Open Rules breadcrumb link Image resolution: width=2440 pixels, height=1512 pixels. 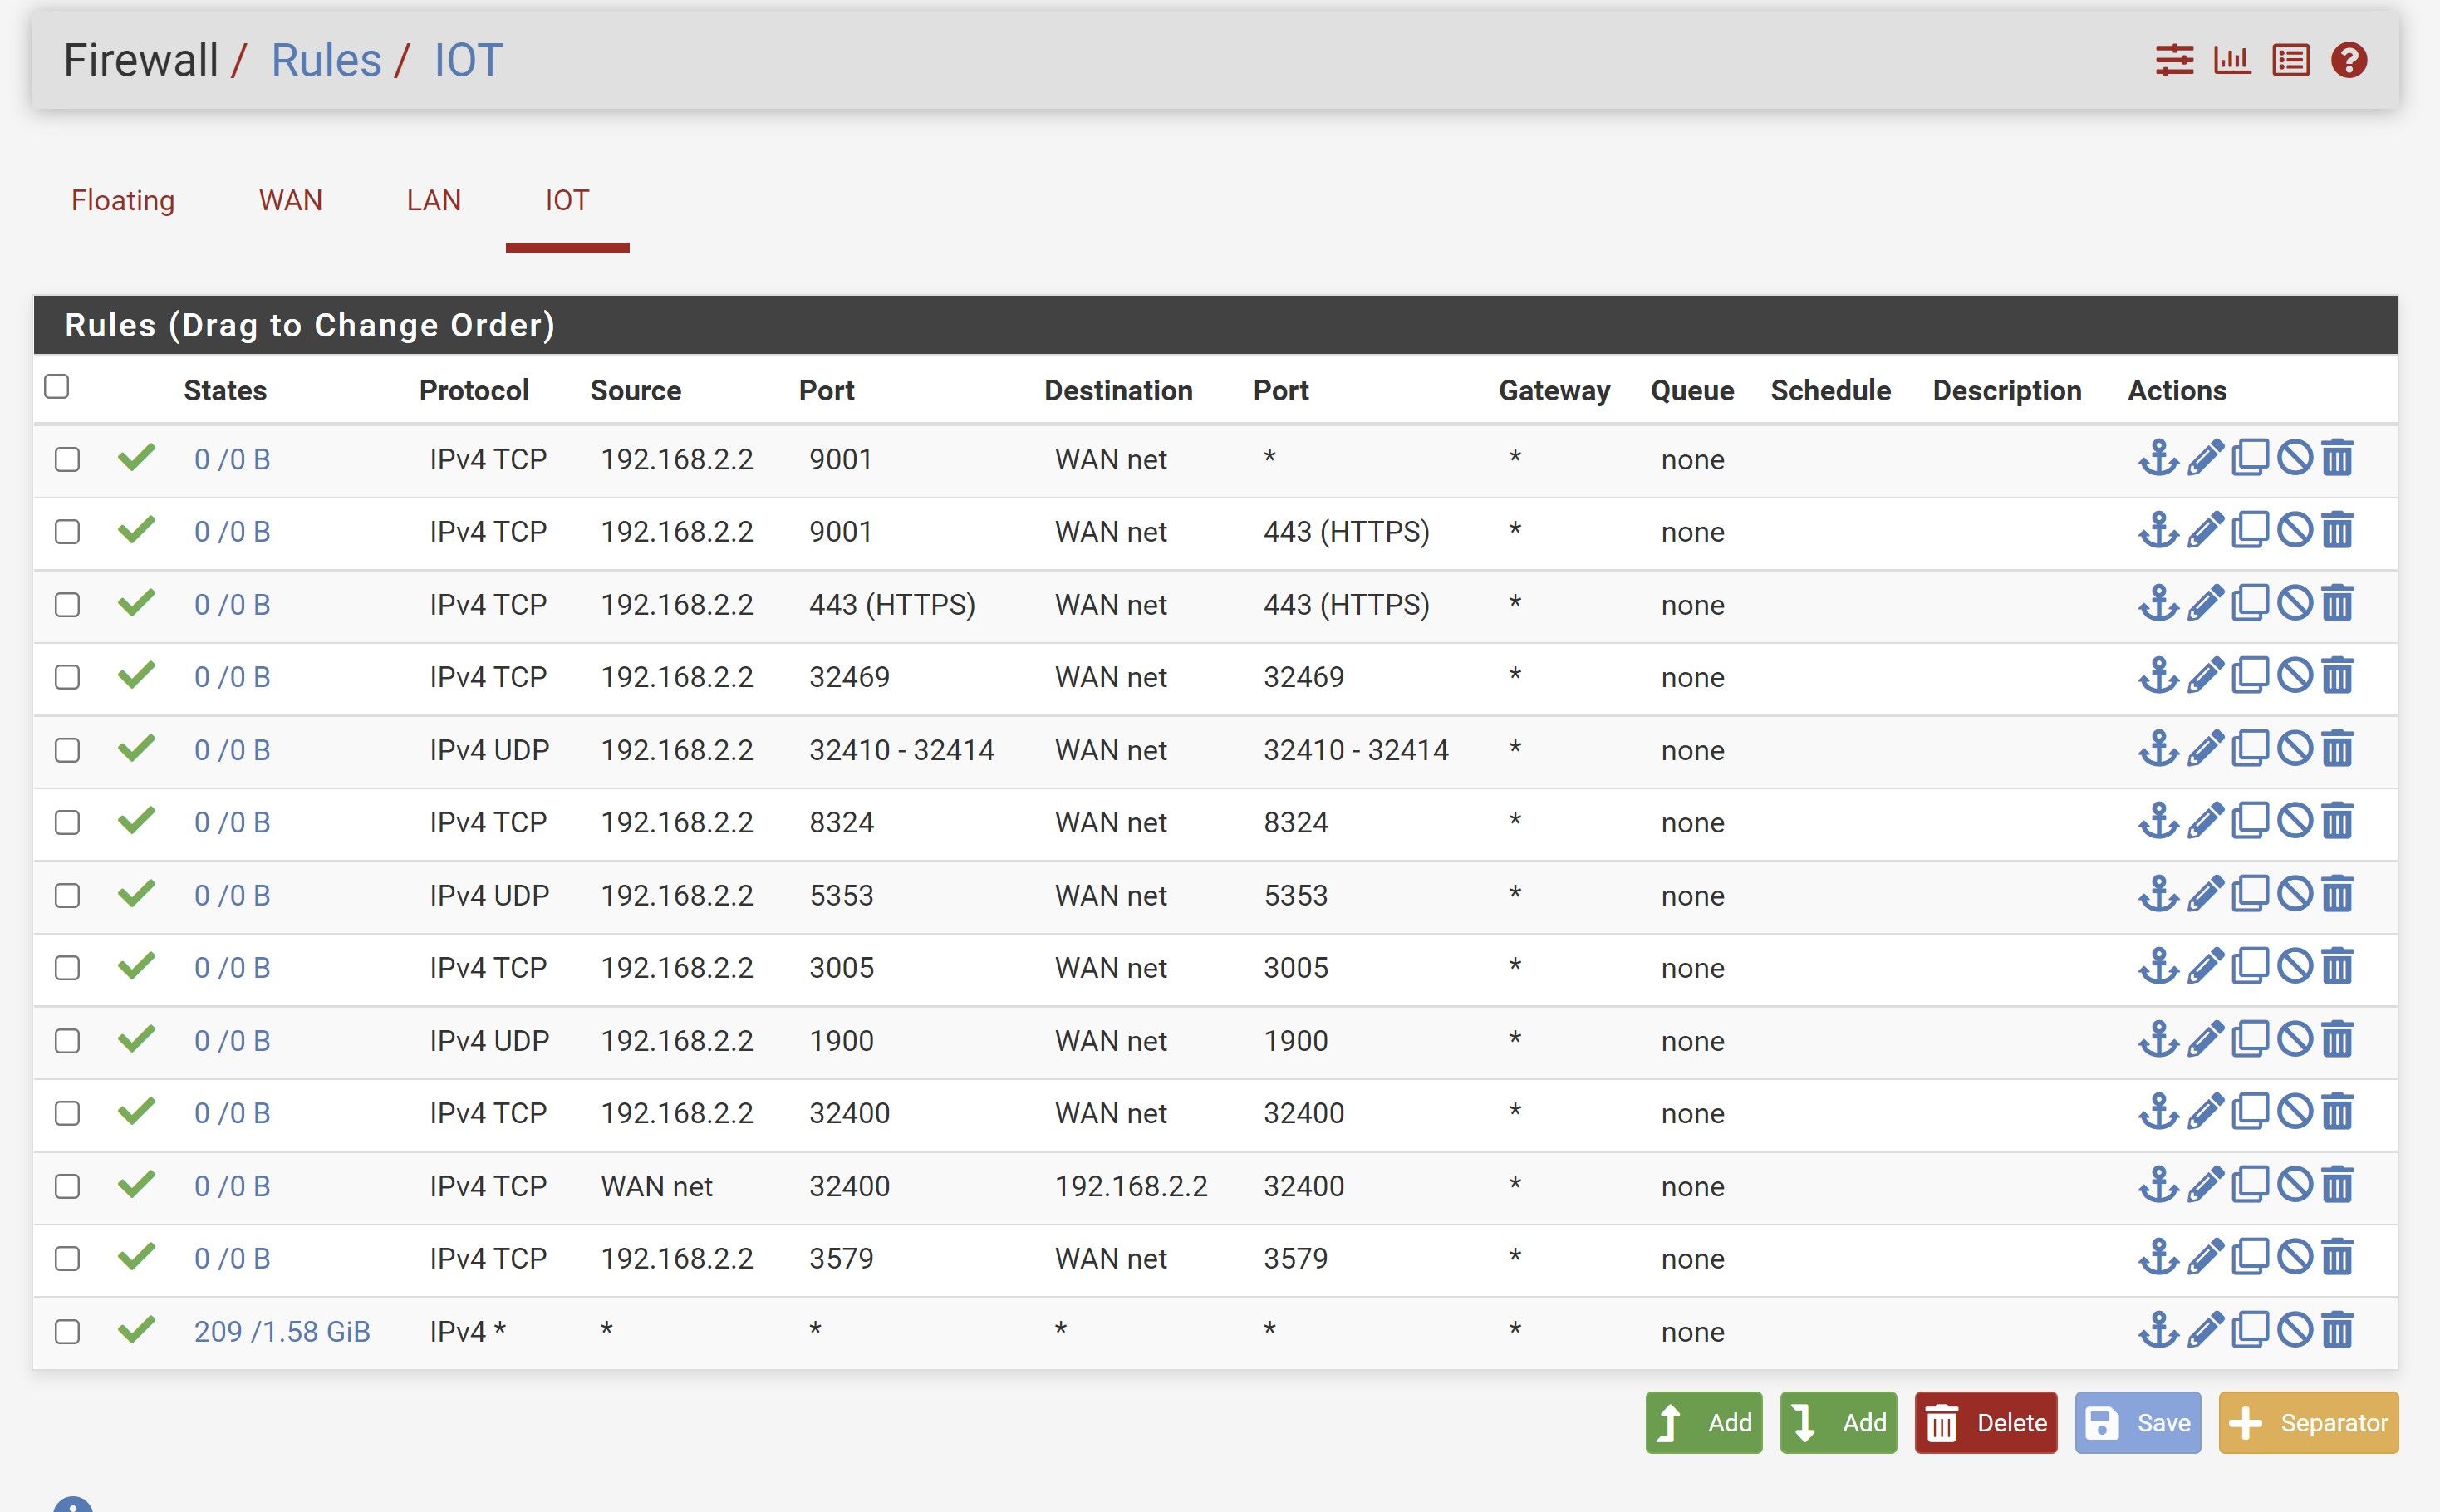(x=326, y=60)
